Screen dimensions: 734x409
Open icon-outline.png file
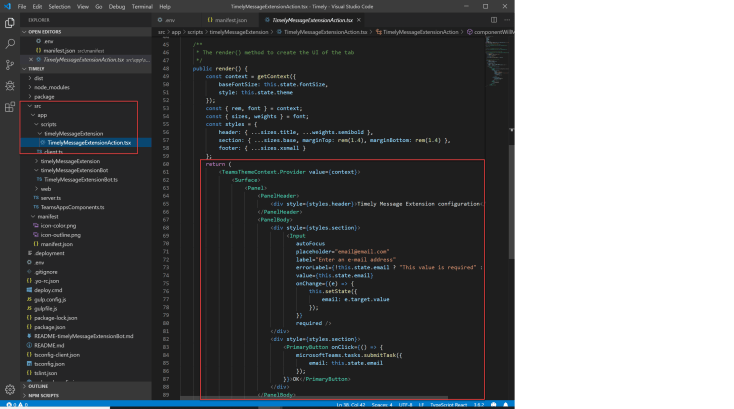[60, 235]
